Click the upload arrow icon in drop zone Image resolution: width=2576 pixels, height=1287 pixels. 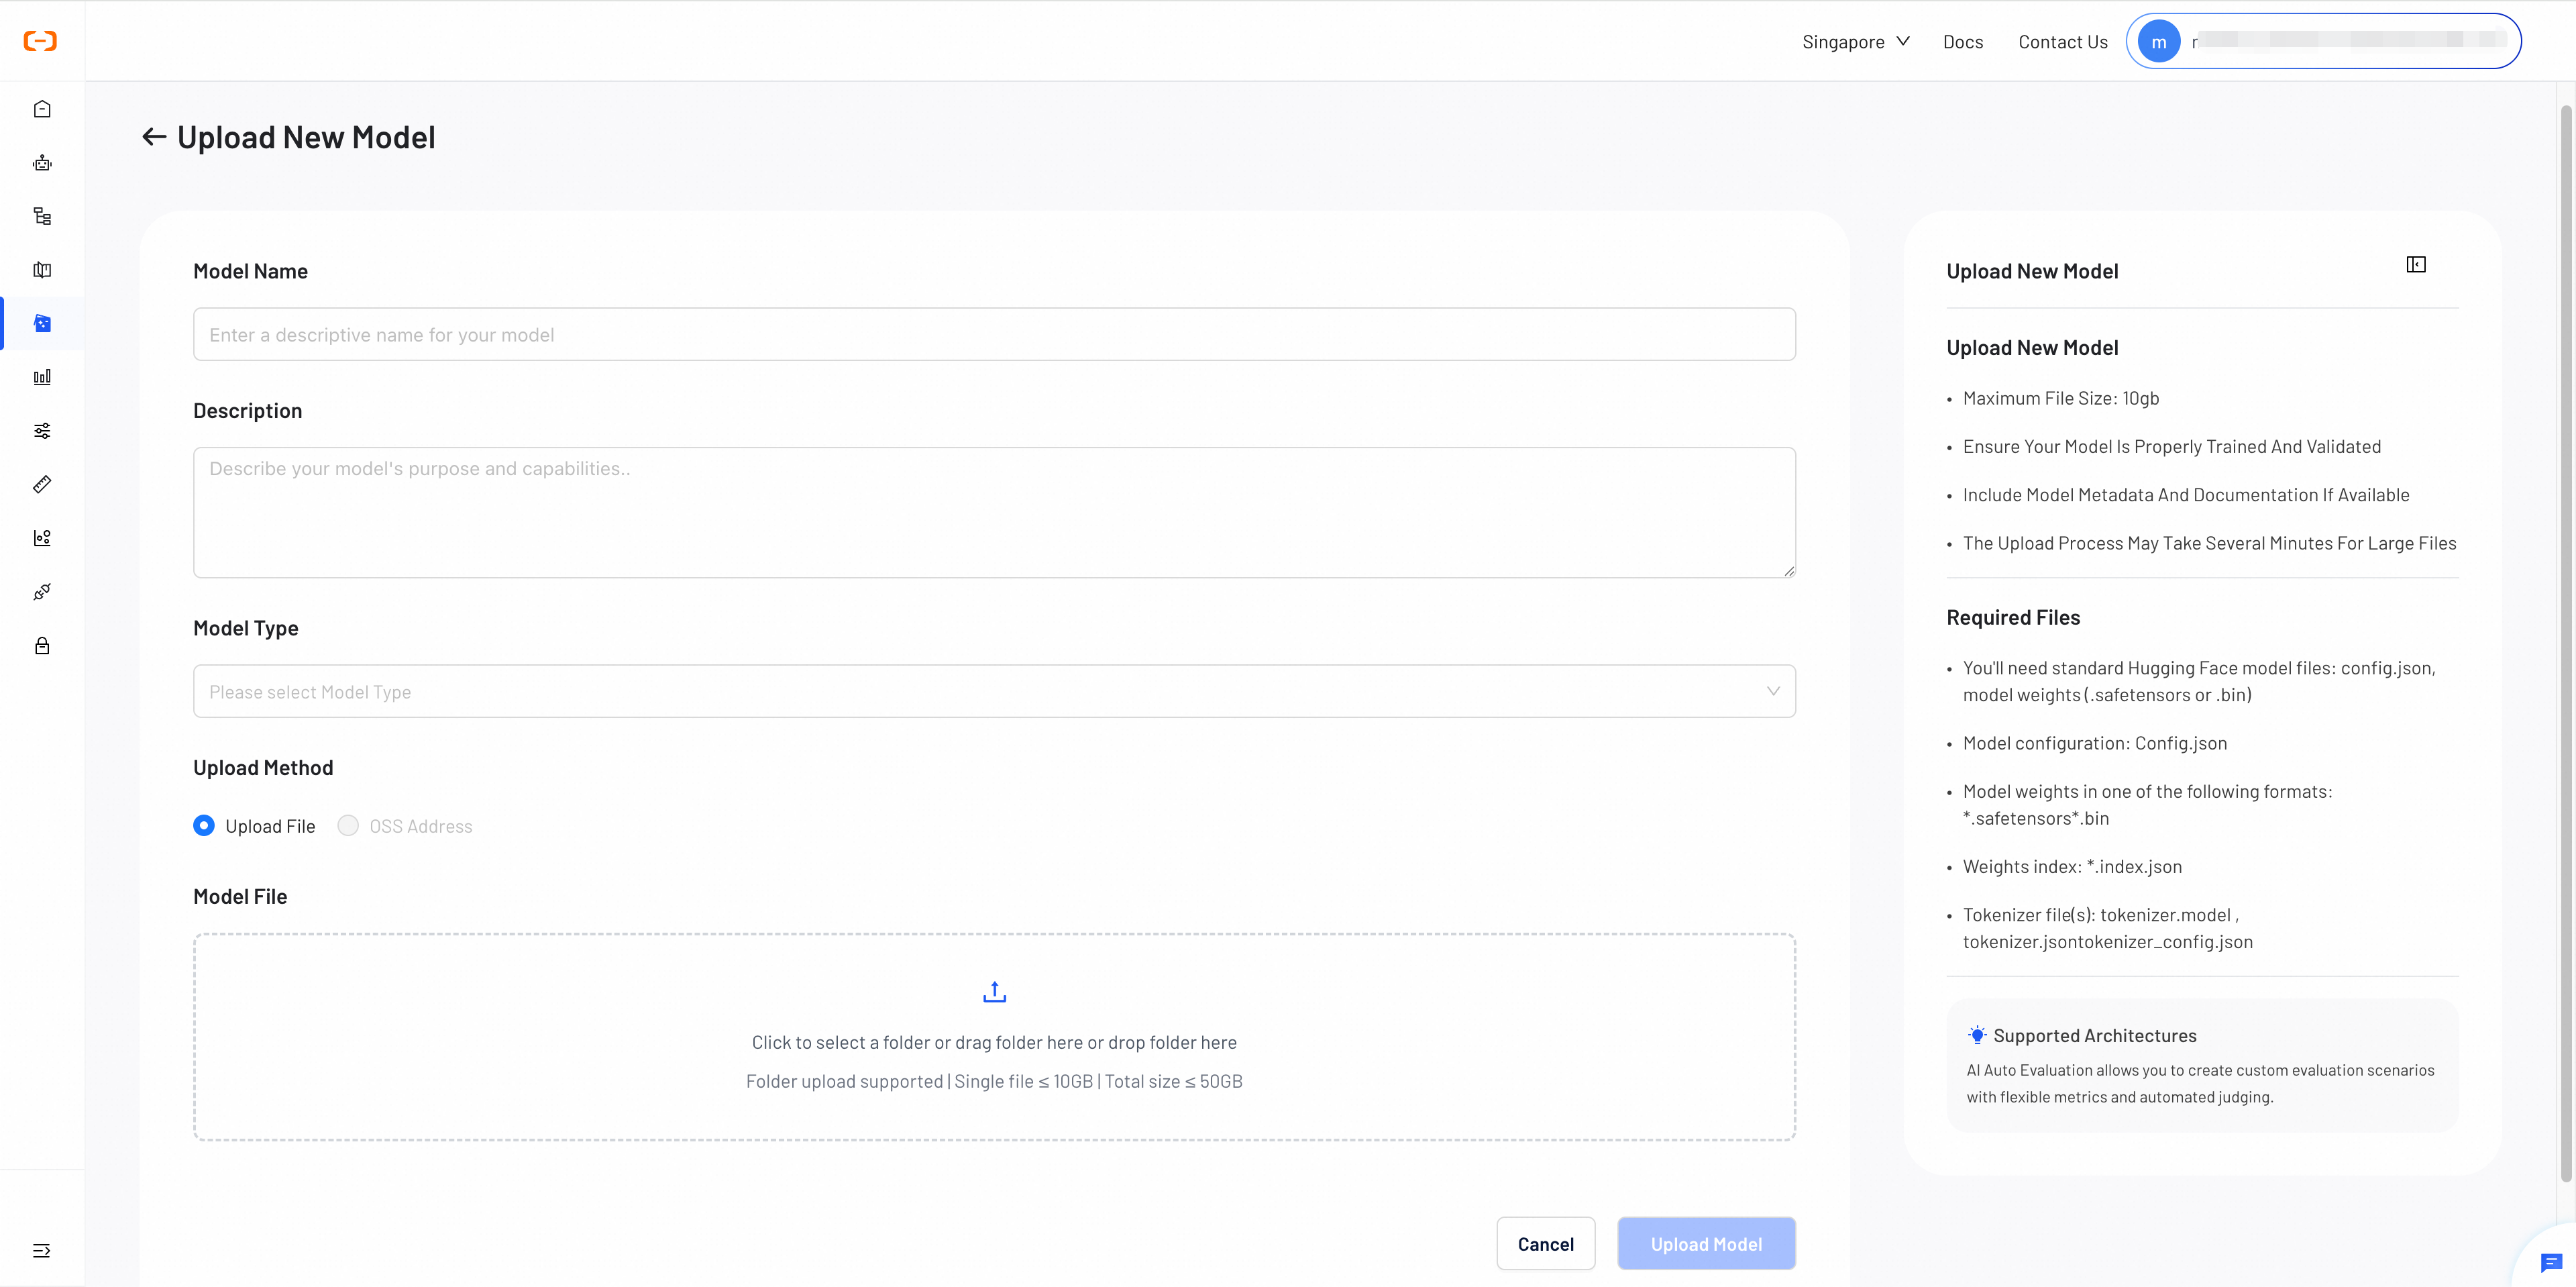pyautogui.click(x=994, y=992)
